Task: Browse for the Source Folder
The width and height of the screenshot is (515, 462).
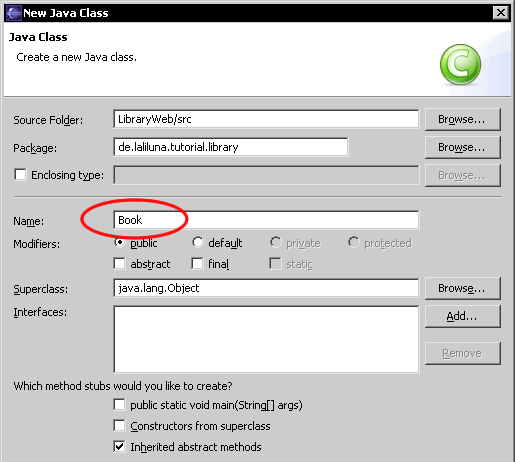Action: click(463, 119)
